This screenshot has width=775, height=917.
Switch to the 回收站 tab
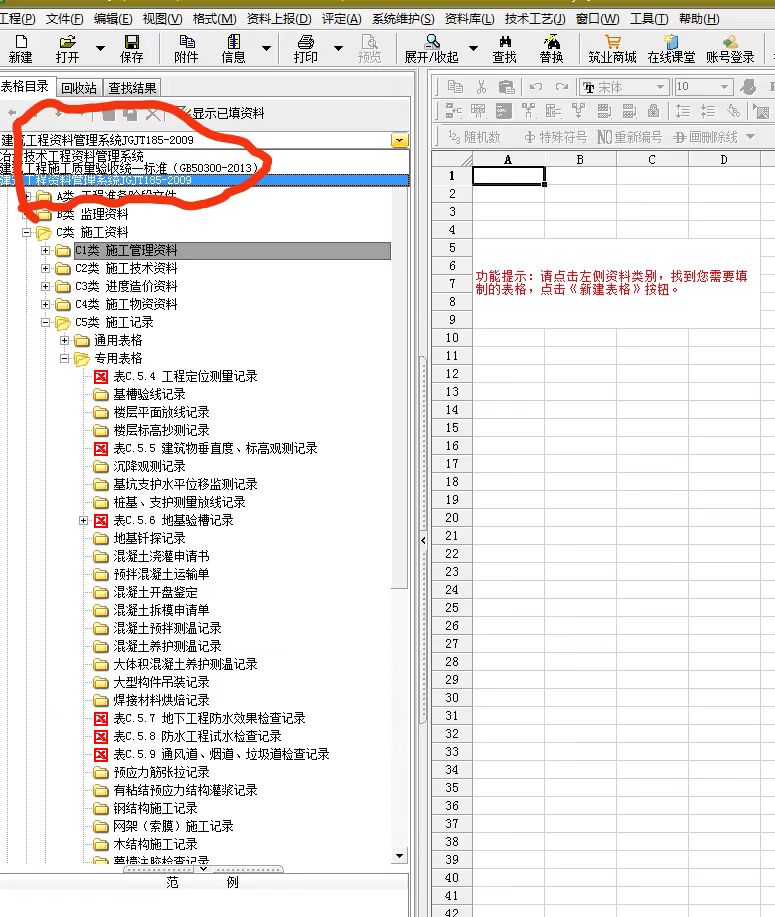pos(78,88)
